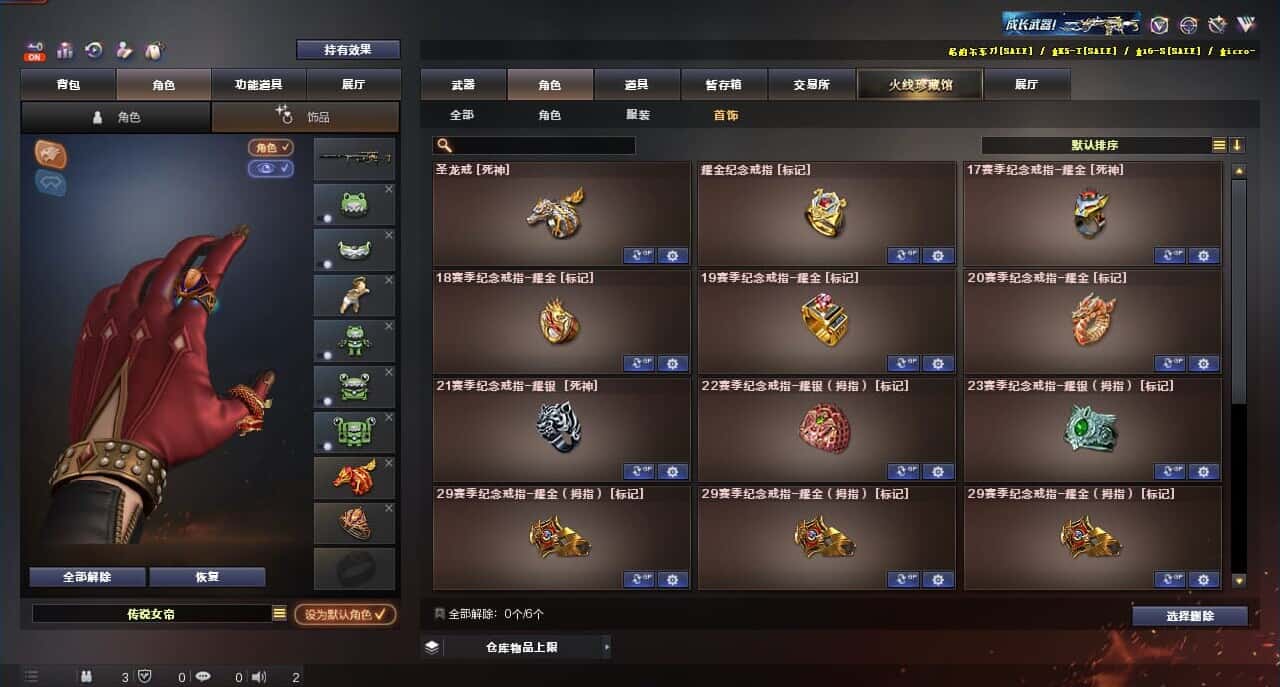Screen dimensions: 1280x687
Task: Open the 传说女帝 character list dropdown
Action: (279, 614)
